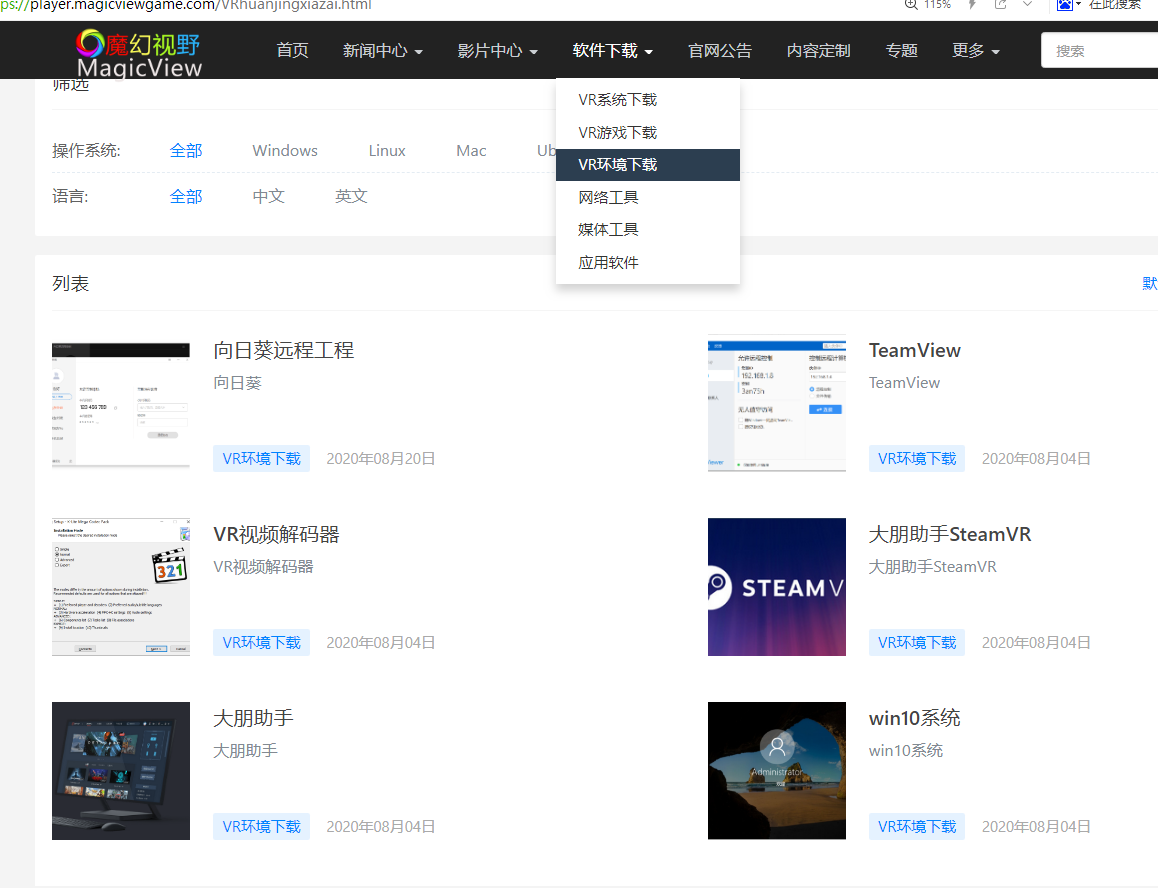1158x888 pixels.
Task: Open the TeamView thumbnail image
Action: [776, 403]
